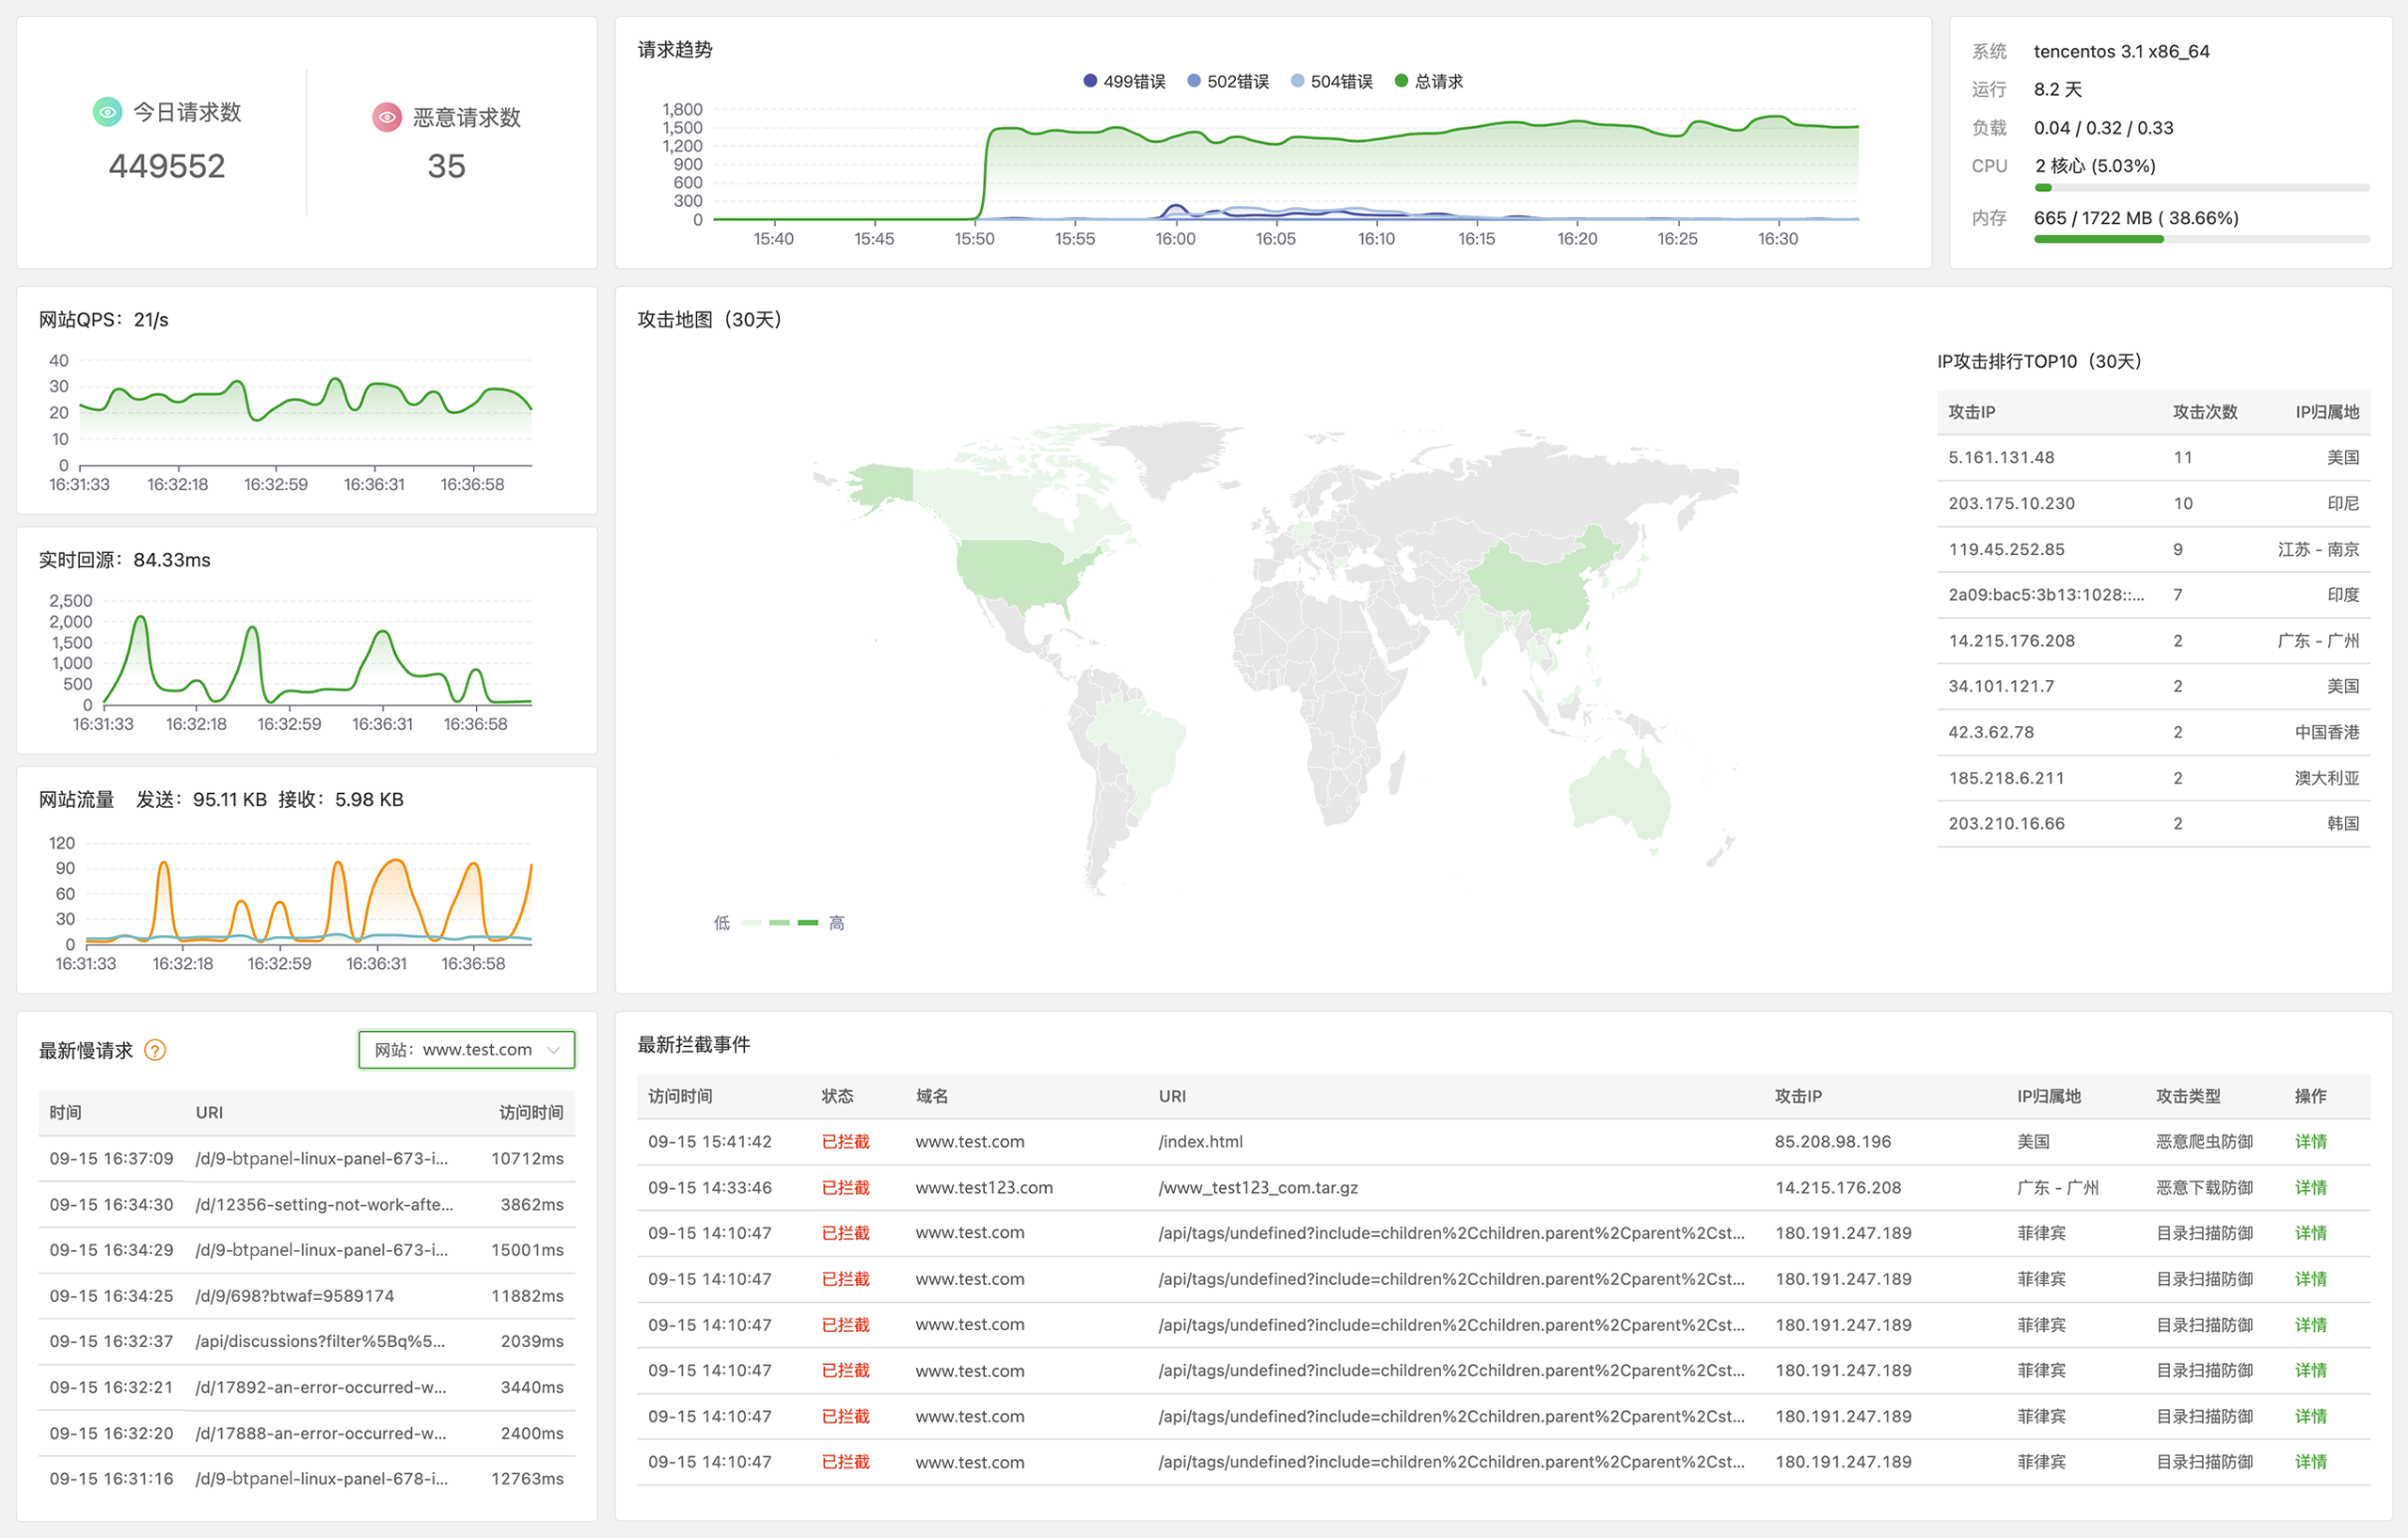Click the red eye icon beside 恶意请求数
Viewport: 2408px width, 1538px height.
[387, 117]
